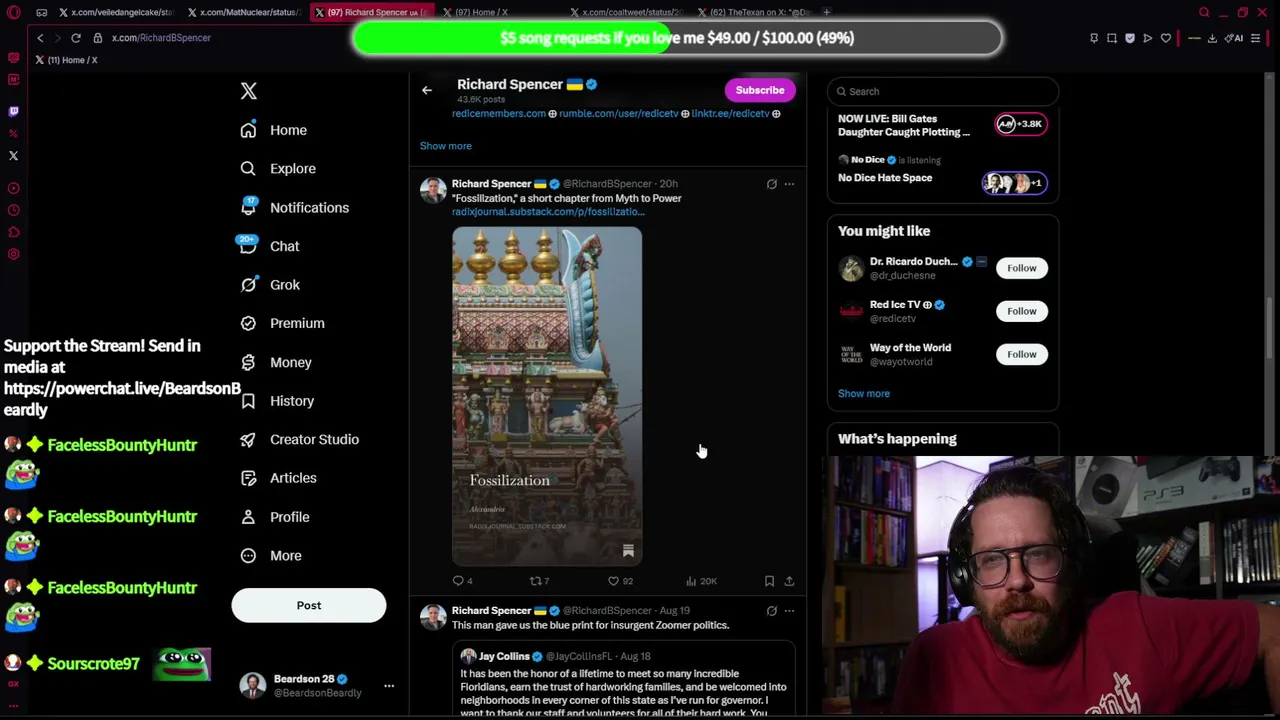Bookmark the Fossilization post

(769, 581)
